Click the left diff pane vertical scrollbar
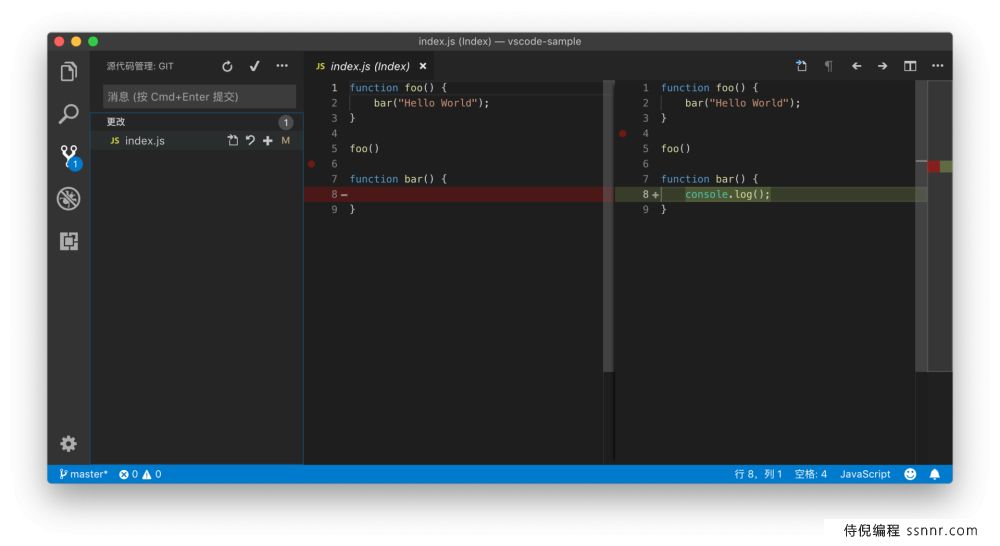 (x=608, y=226)
